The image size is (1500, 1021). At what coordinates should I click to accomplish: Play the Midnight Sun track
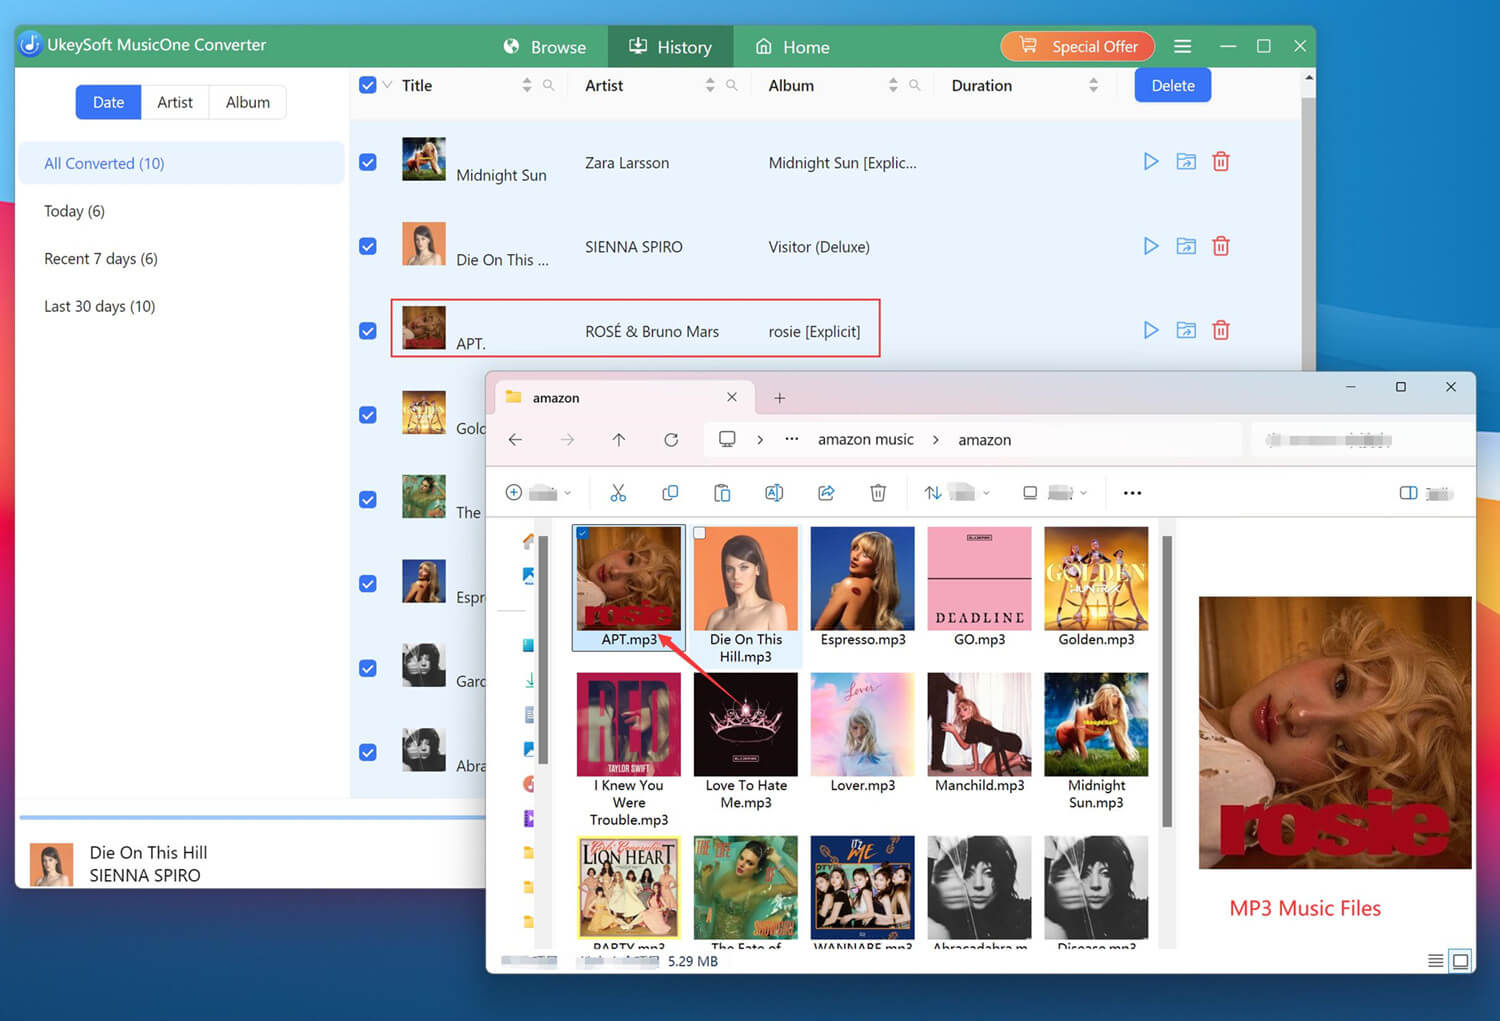click(x=1151, y=161)
